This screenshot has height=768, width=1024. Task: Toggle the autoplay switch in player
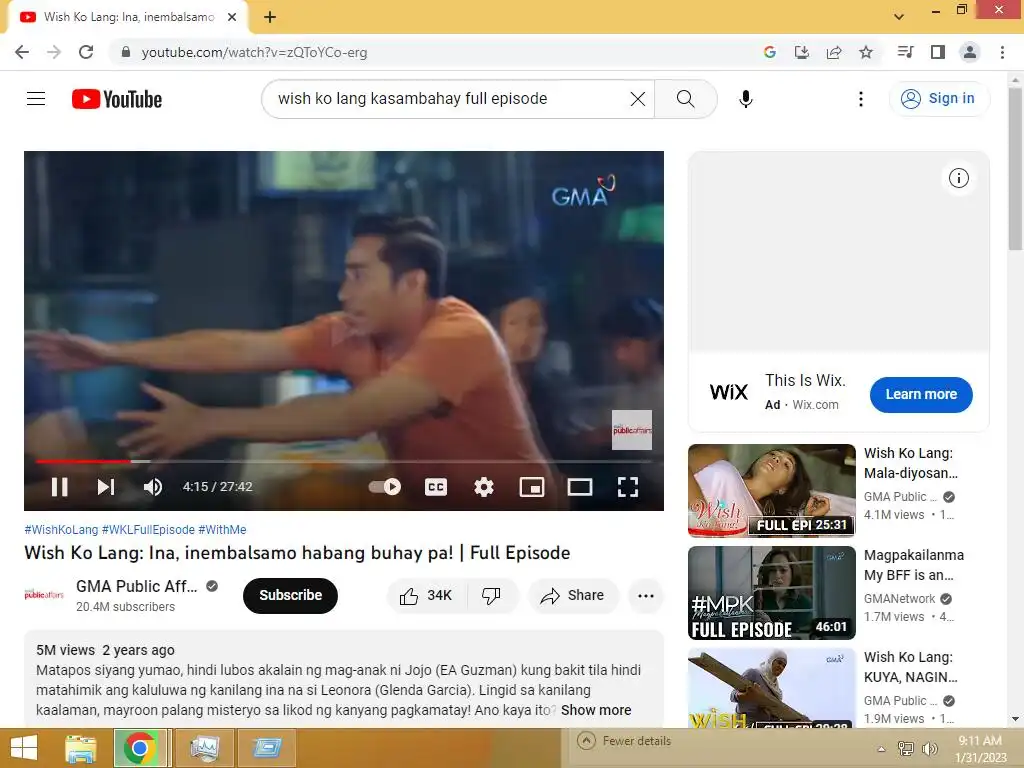(385, 487)
